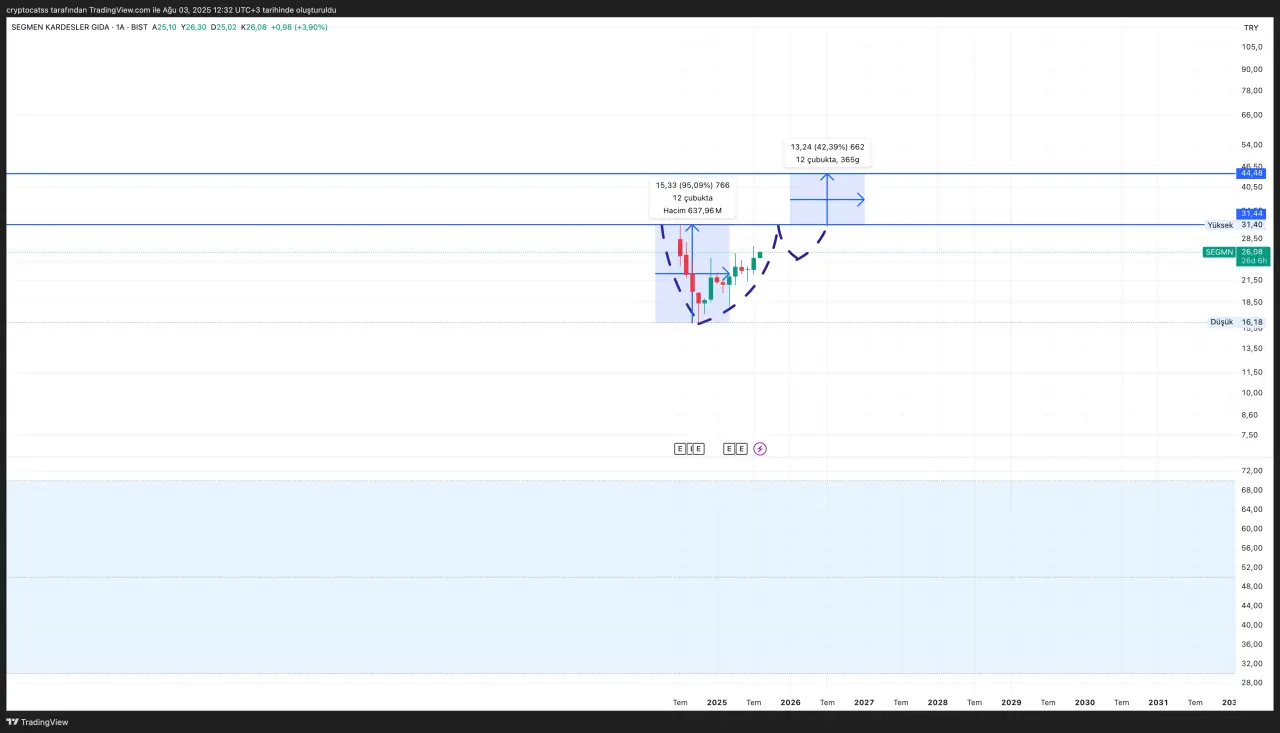Select the upper blue horizontal line

coord(400,174)
